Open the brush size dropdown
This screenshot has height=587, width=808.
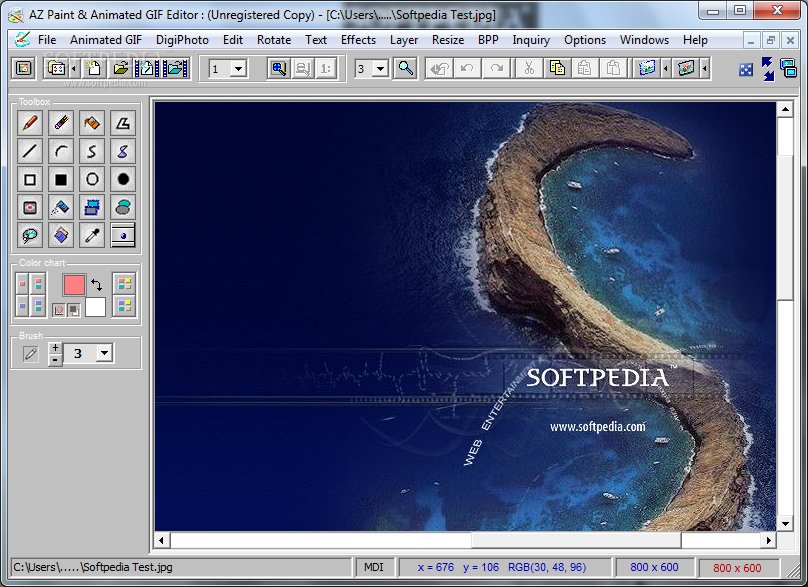[104, 353]
